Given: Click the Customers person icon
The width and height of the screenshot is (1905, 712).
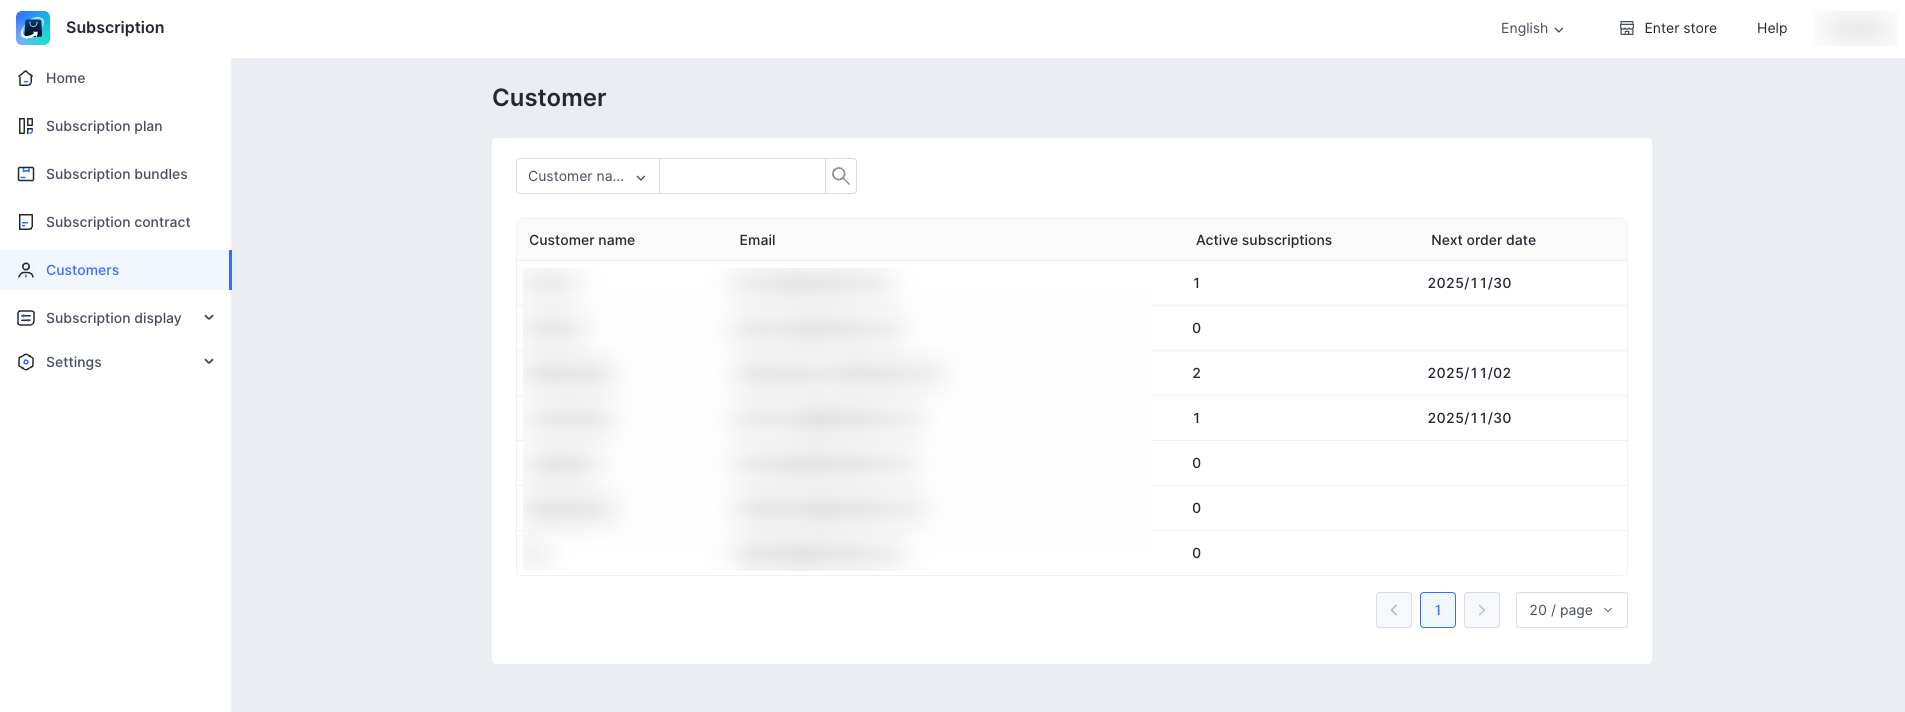Looking at the screenshot, I should [x=26, y=270].
